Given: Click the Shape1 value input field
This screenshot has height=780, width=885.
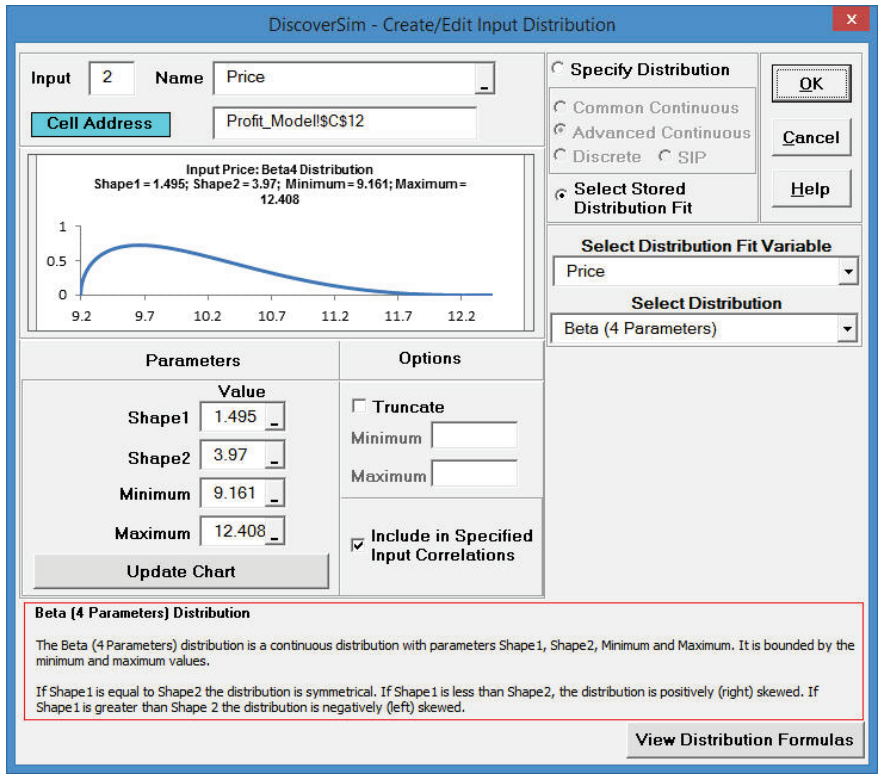Looking at the screenshot, I should pos(235,419).
